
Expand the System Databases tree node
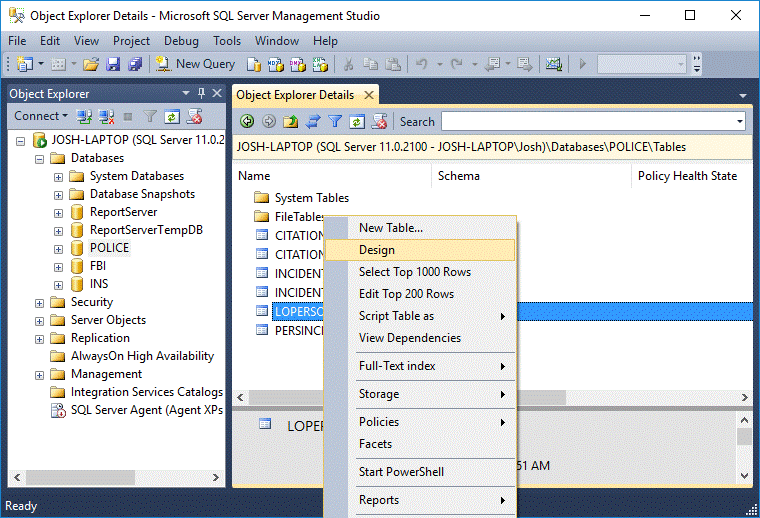(x=59, y=177)
